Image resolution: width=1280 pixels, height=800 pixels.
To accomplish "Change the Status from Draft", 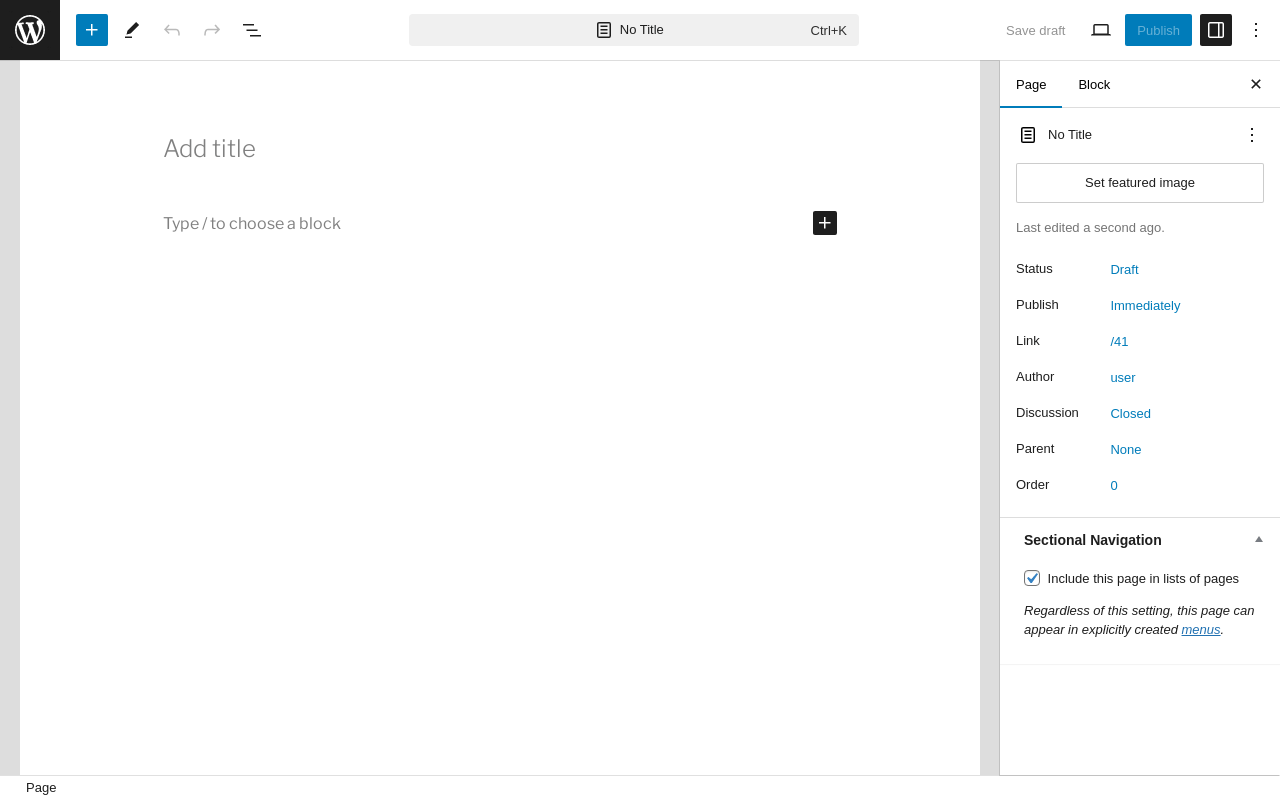I will [1124, 270].
